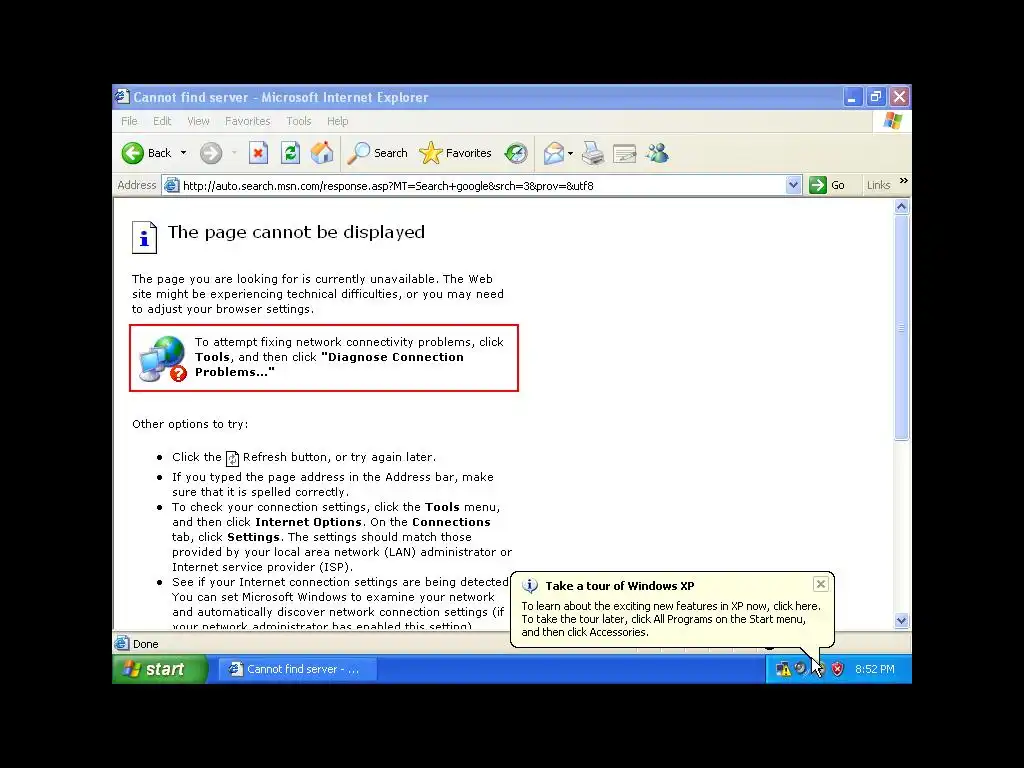This screenshot has width=1024, height=768.
Task: Open the Start menu
Action: (x=160, y=669)
